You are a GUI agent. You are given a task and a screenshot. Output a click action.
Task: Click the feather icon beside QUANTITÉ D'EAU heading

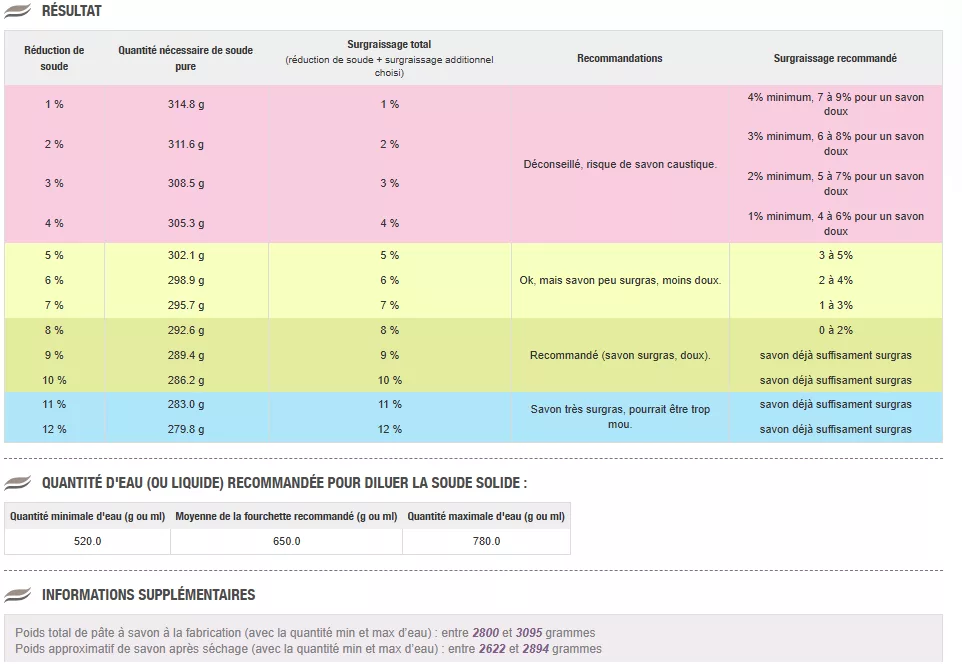tap(18, 483)
